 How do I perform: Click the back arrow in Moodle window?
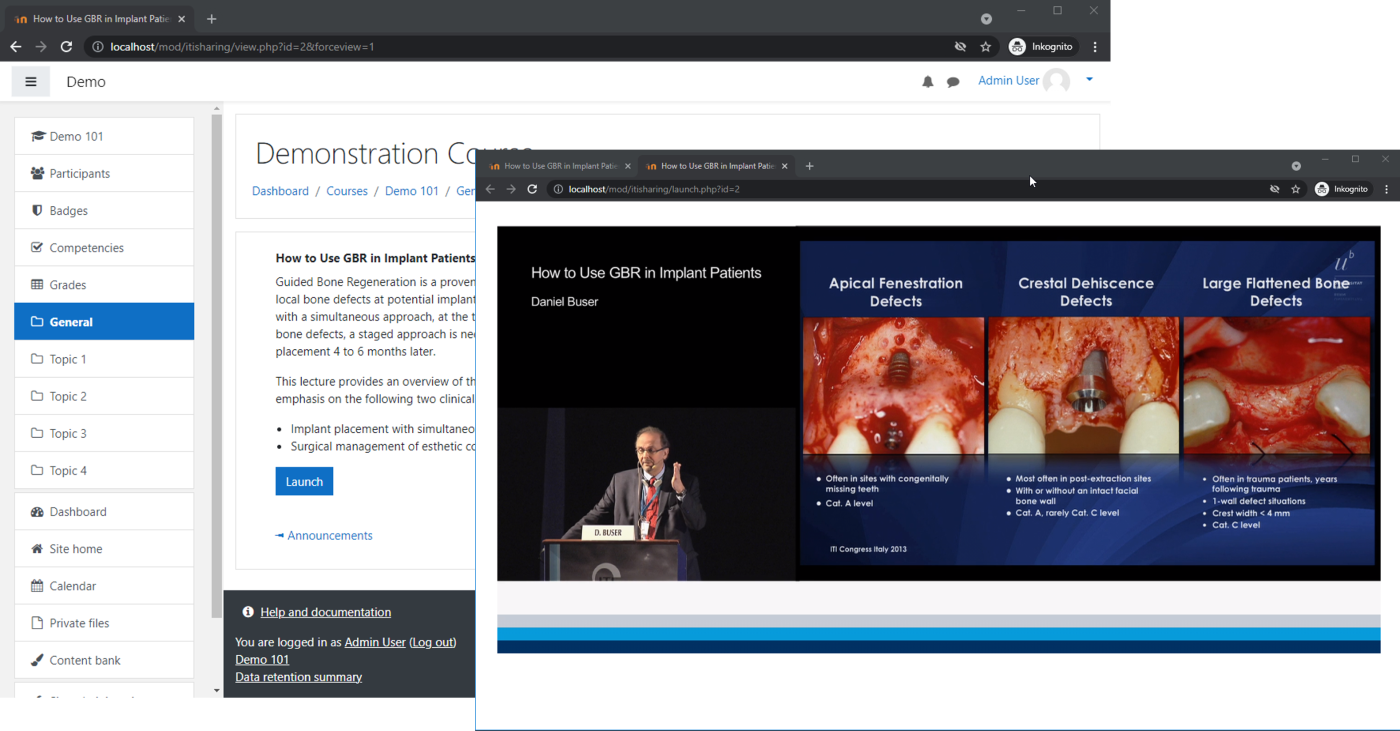15,47
